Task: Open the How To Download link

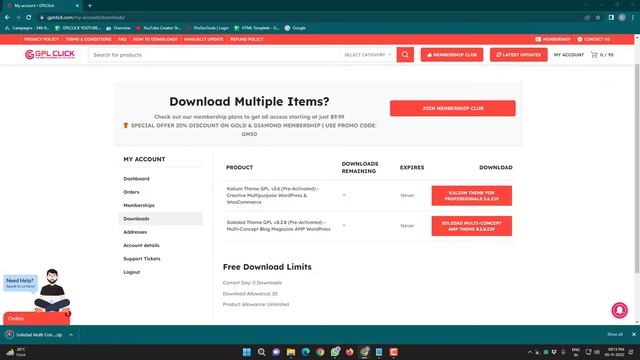Action: point(155,39)
